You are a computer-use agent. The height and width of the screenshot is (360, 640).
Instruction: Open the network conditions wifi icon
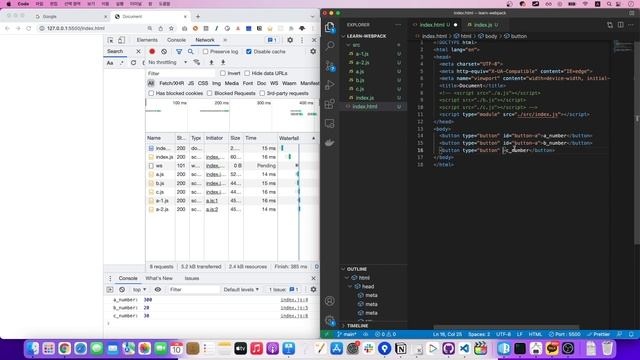197,62
